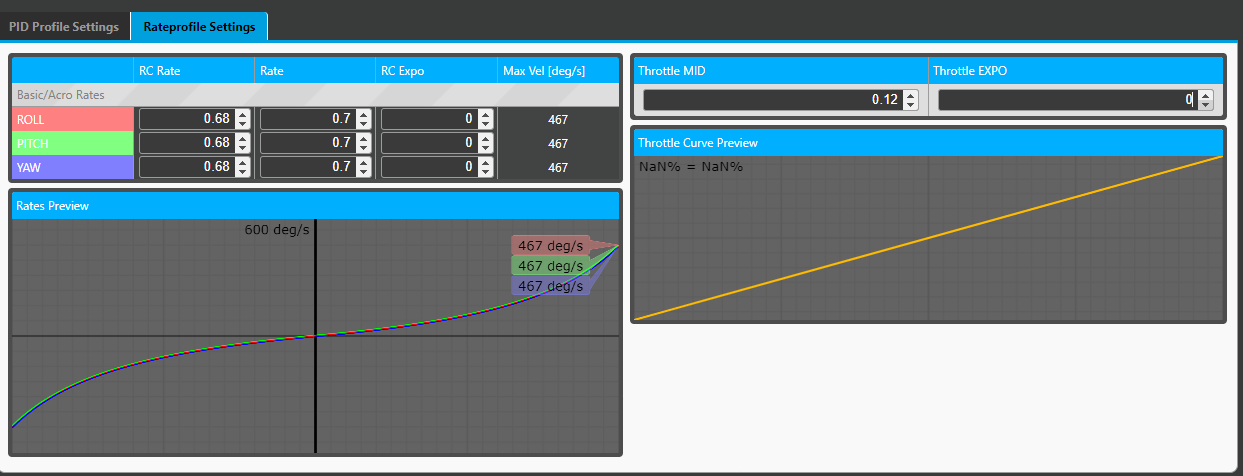Click the ROLL RC Rate input field

[186, 119]
